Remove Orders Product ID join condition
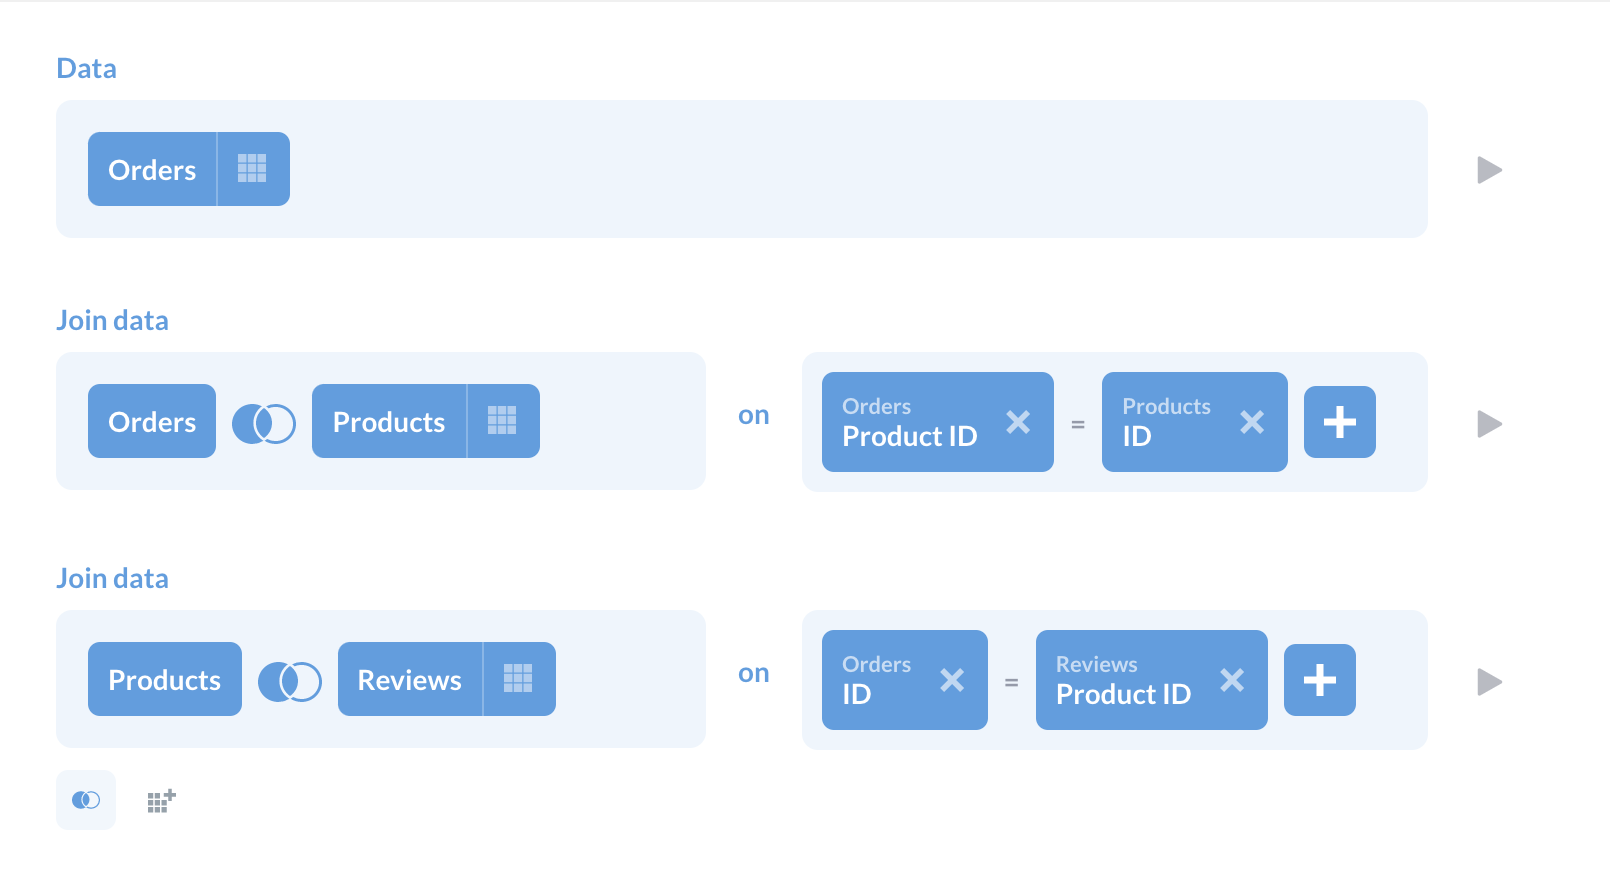This screenshot has height=882, width=1610. click(1018, 422)
